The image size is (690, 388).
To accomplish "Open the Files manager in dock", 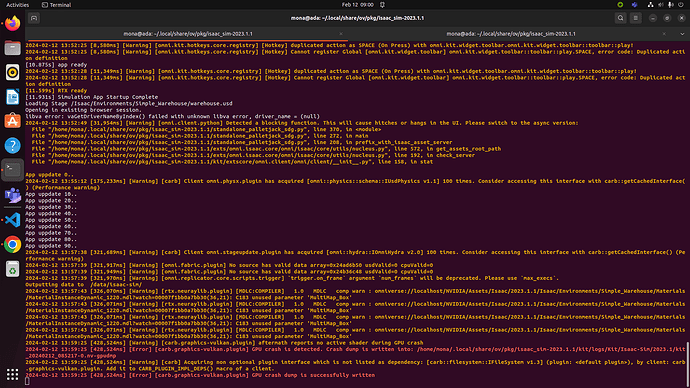I will coord(12,48).
